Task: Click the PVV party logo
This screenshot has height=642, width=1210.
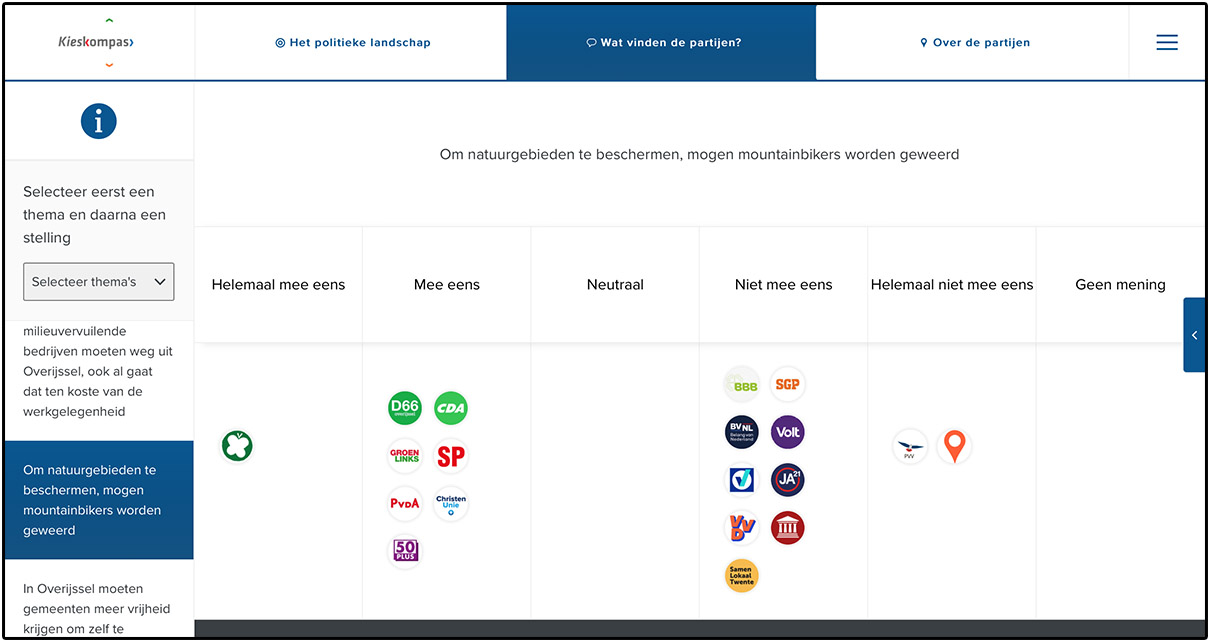Action: [x=910, y=447]
